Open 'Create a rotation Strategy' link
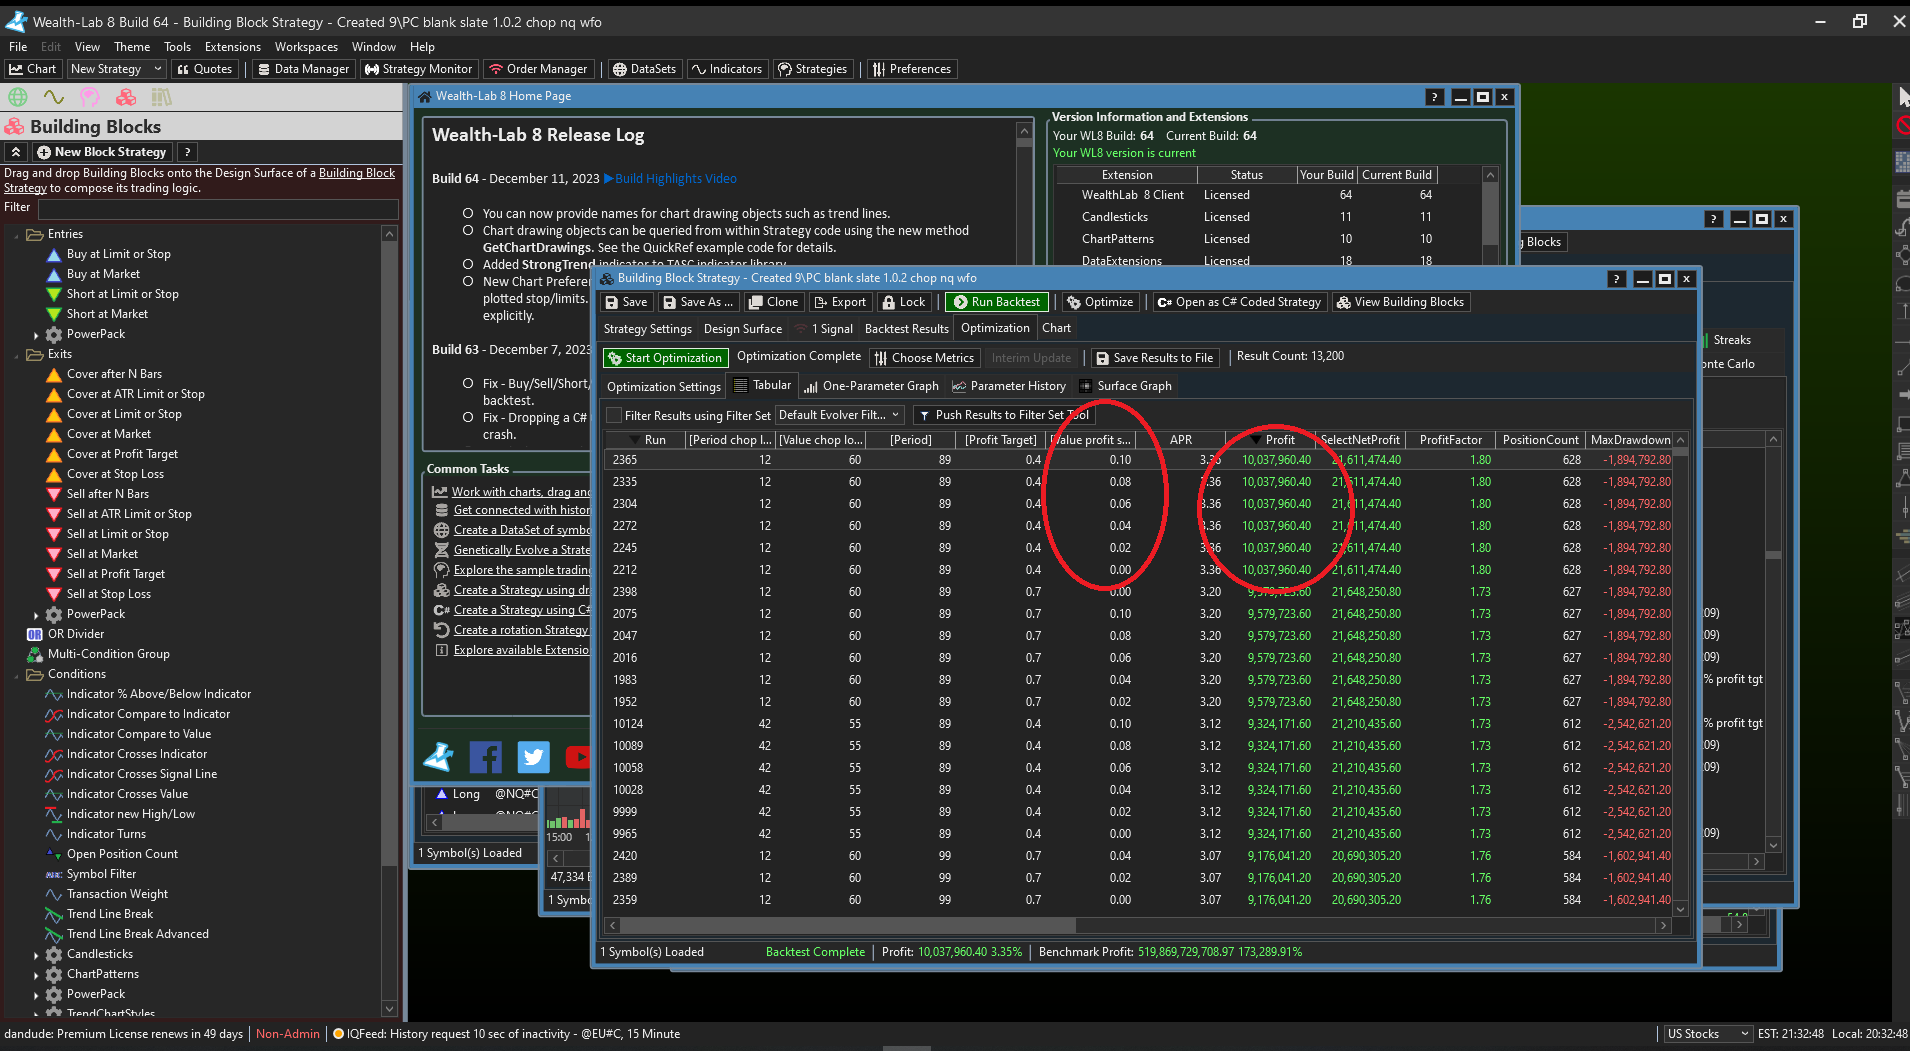 [x=521, y=630]
